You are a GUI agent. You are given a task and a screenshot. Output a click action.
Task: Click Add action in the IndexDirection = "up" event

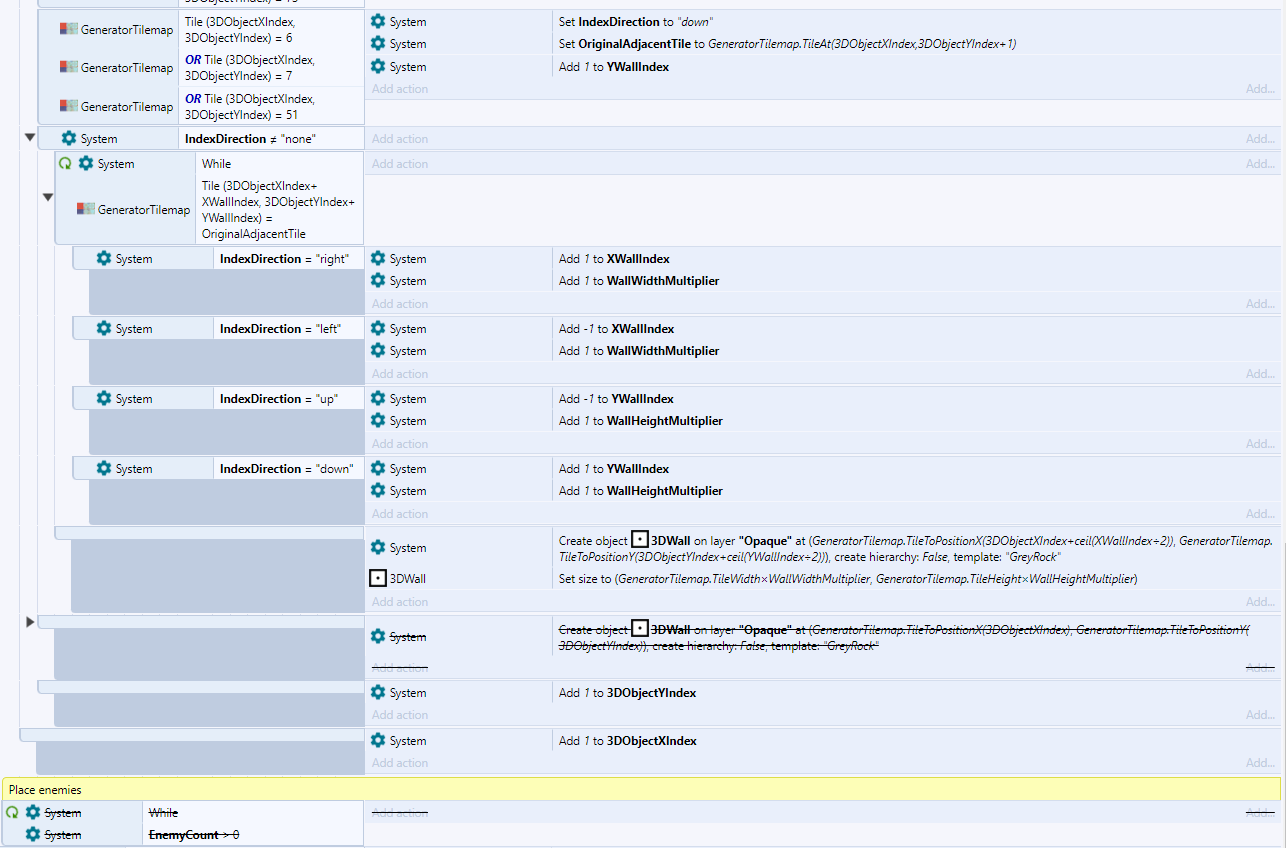(400, 444)
